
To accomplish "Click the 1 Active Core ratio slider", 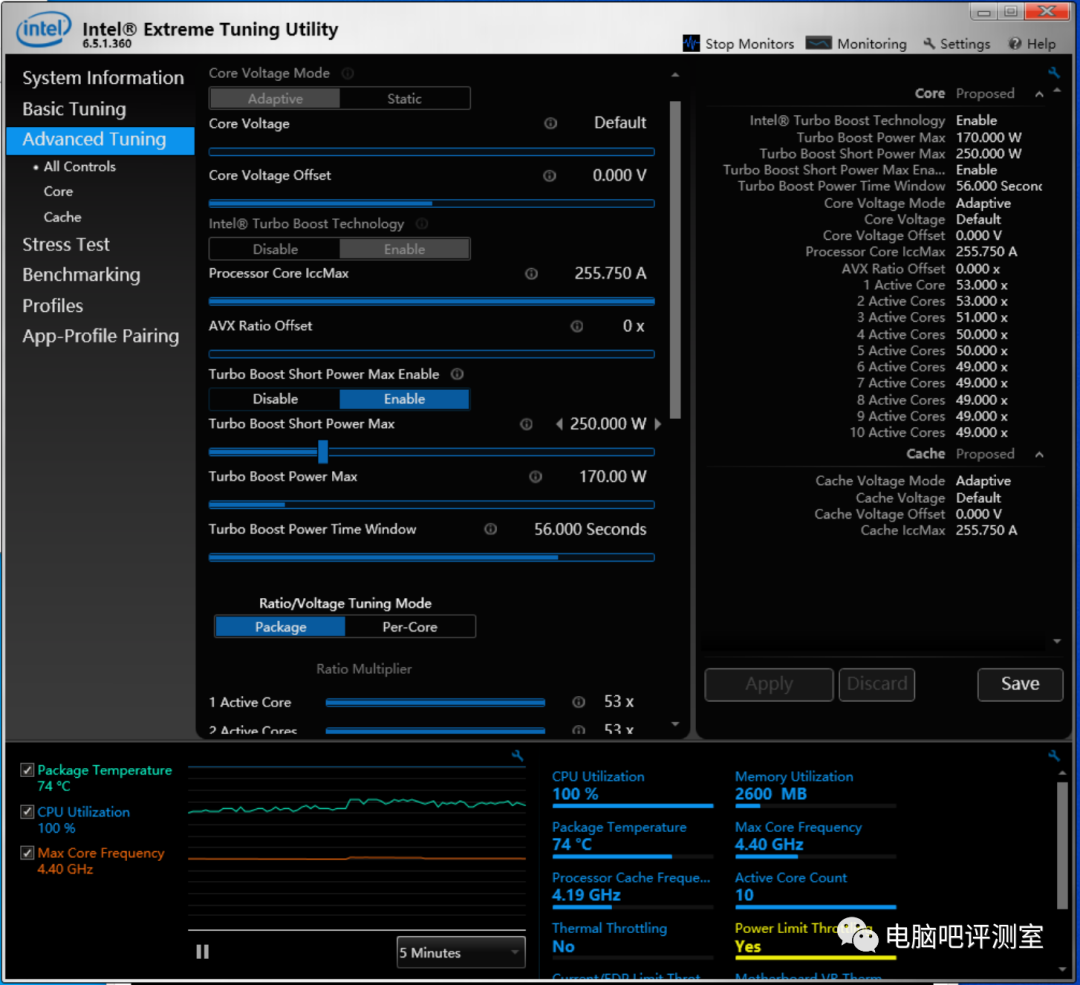I will tap(435, 703).
